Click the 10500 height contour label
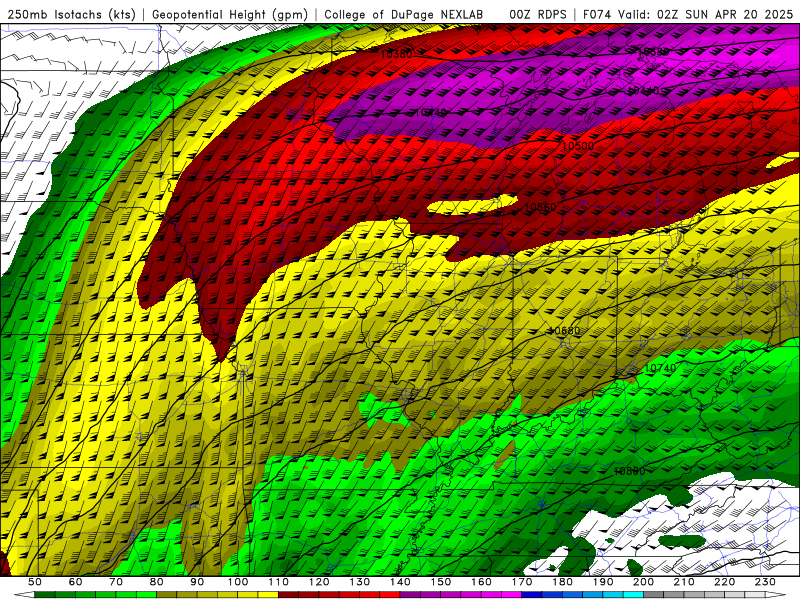The image size is (800, 600). [x=578, y=146]
